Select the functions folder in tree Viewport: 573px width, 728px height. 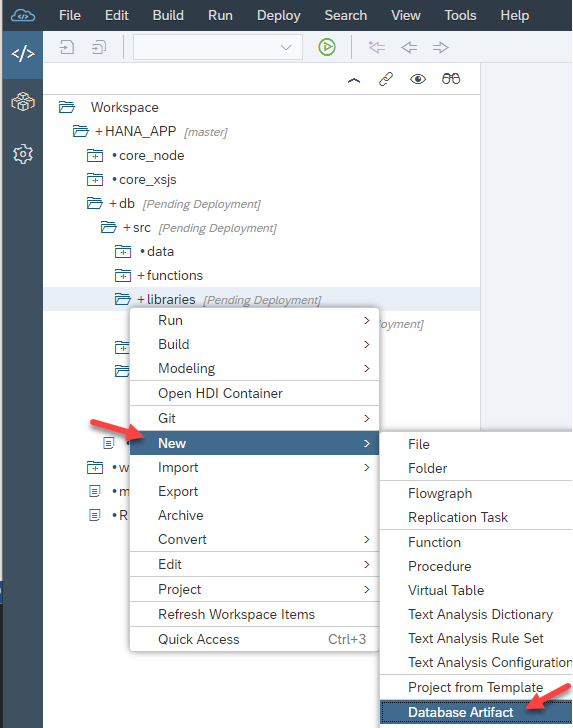point(175,275)
